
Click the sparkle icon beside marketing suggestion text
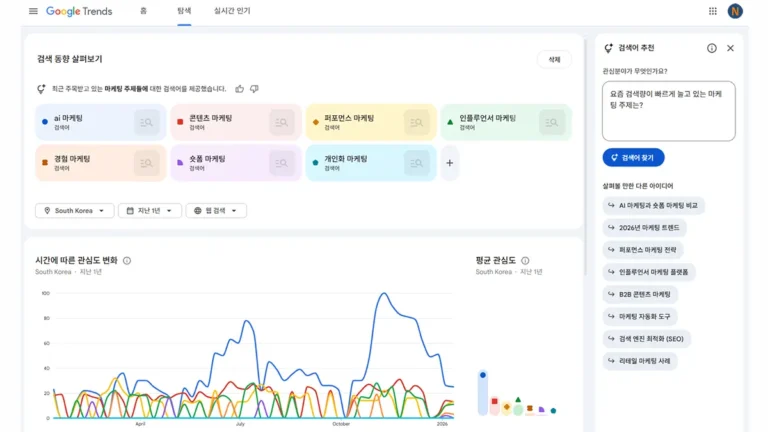41,89
